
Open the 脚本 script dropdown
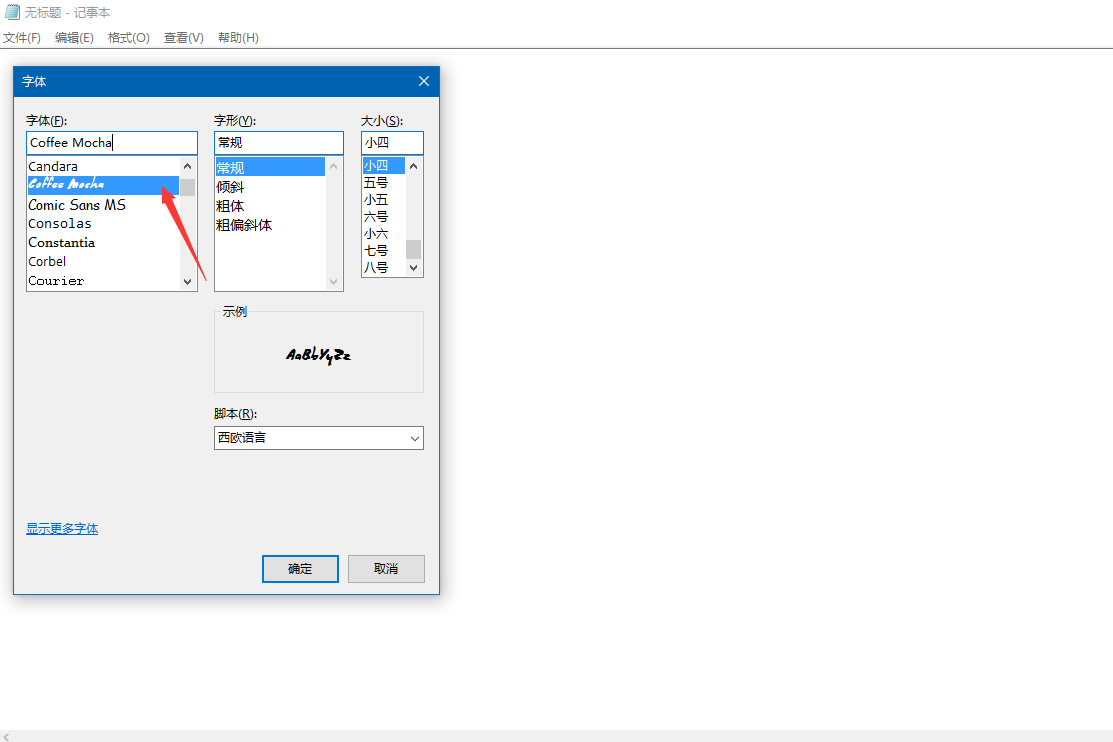[319, 438]
